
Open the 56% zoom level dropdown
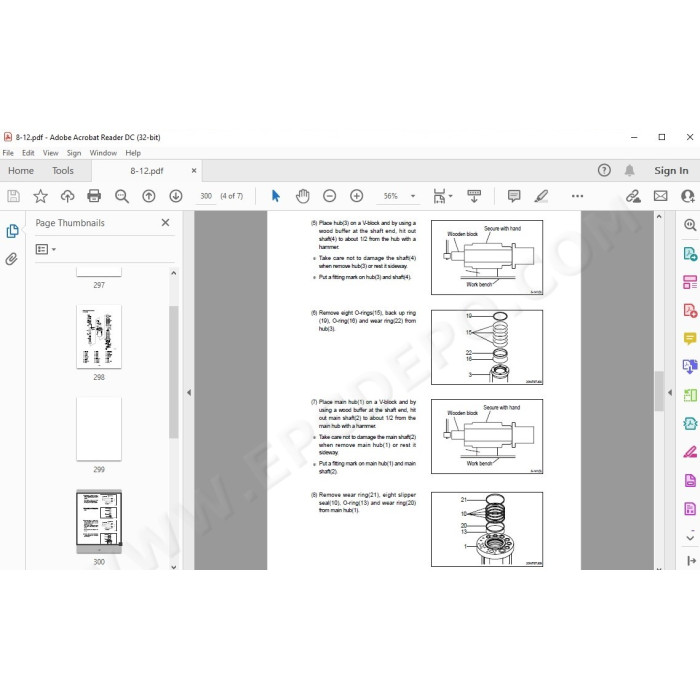point(413,196)
